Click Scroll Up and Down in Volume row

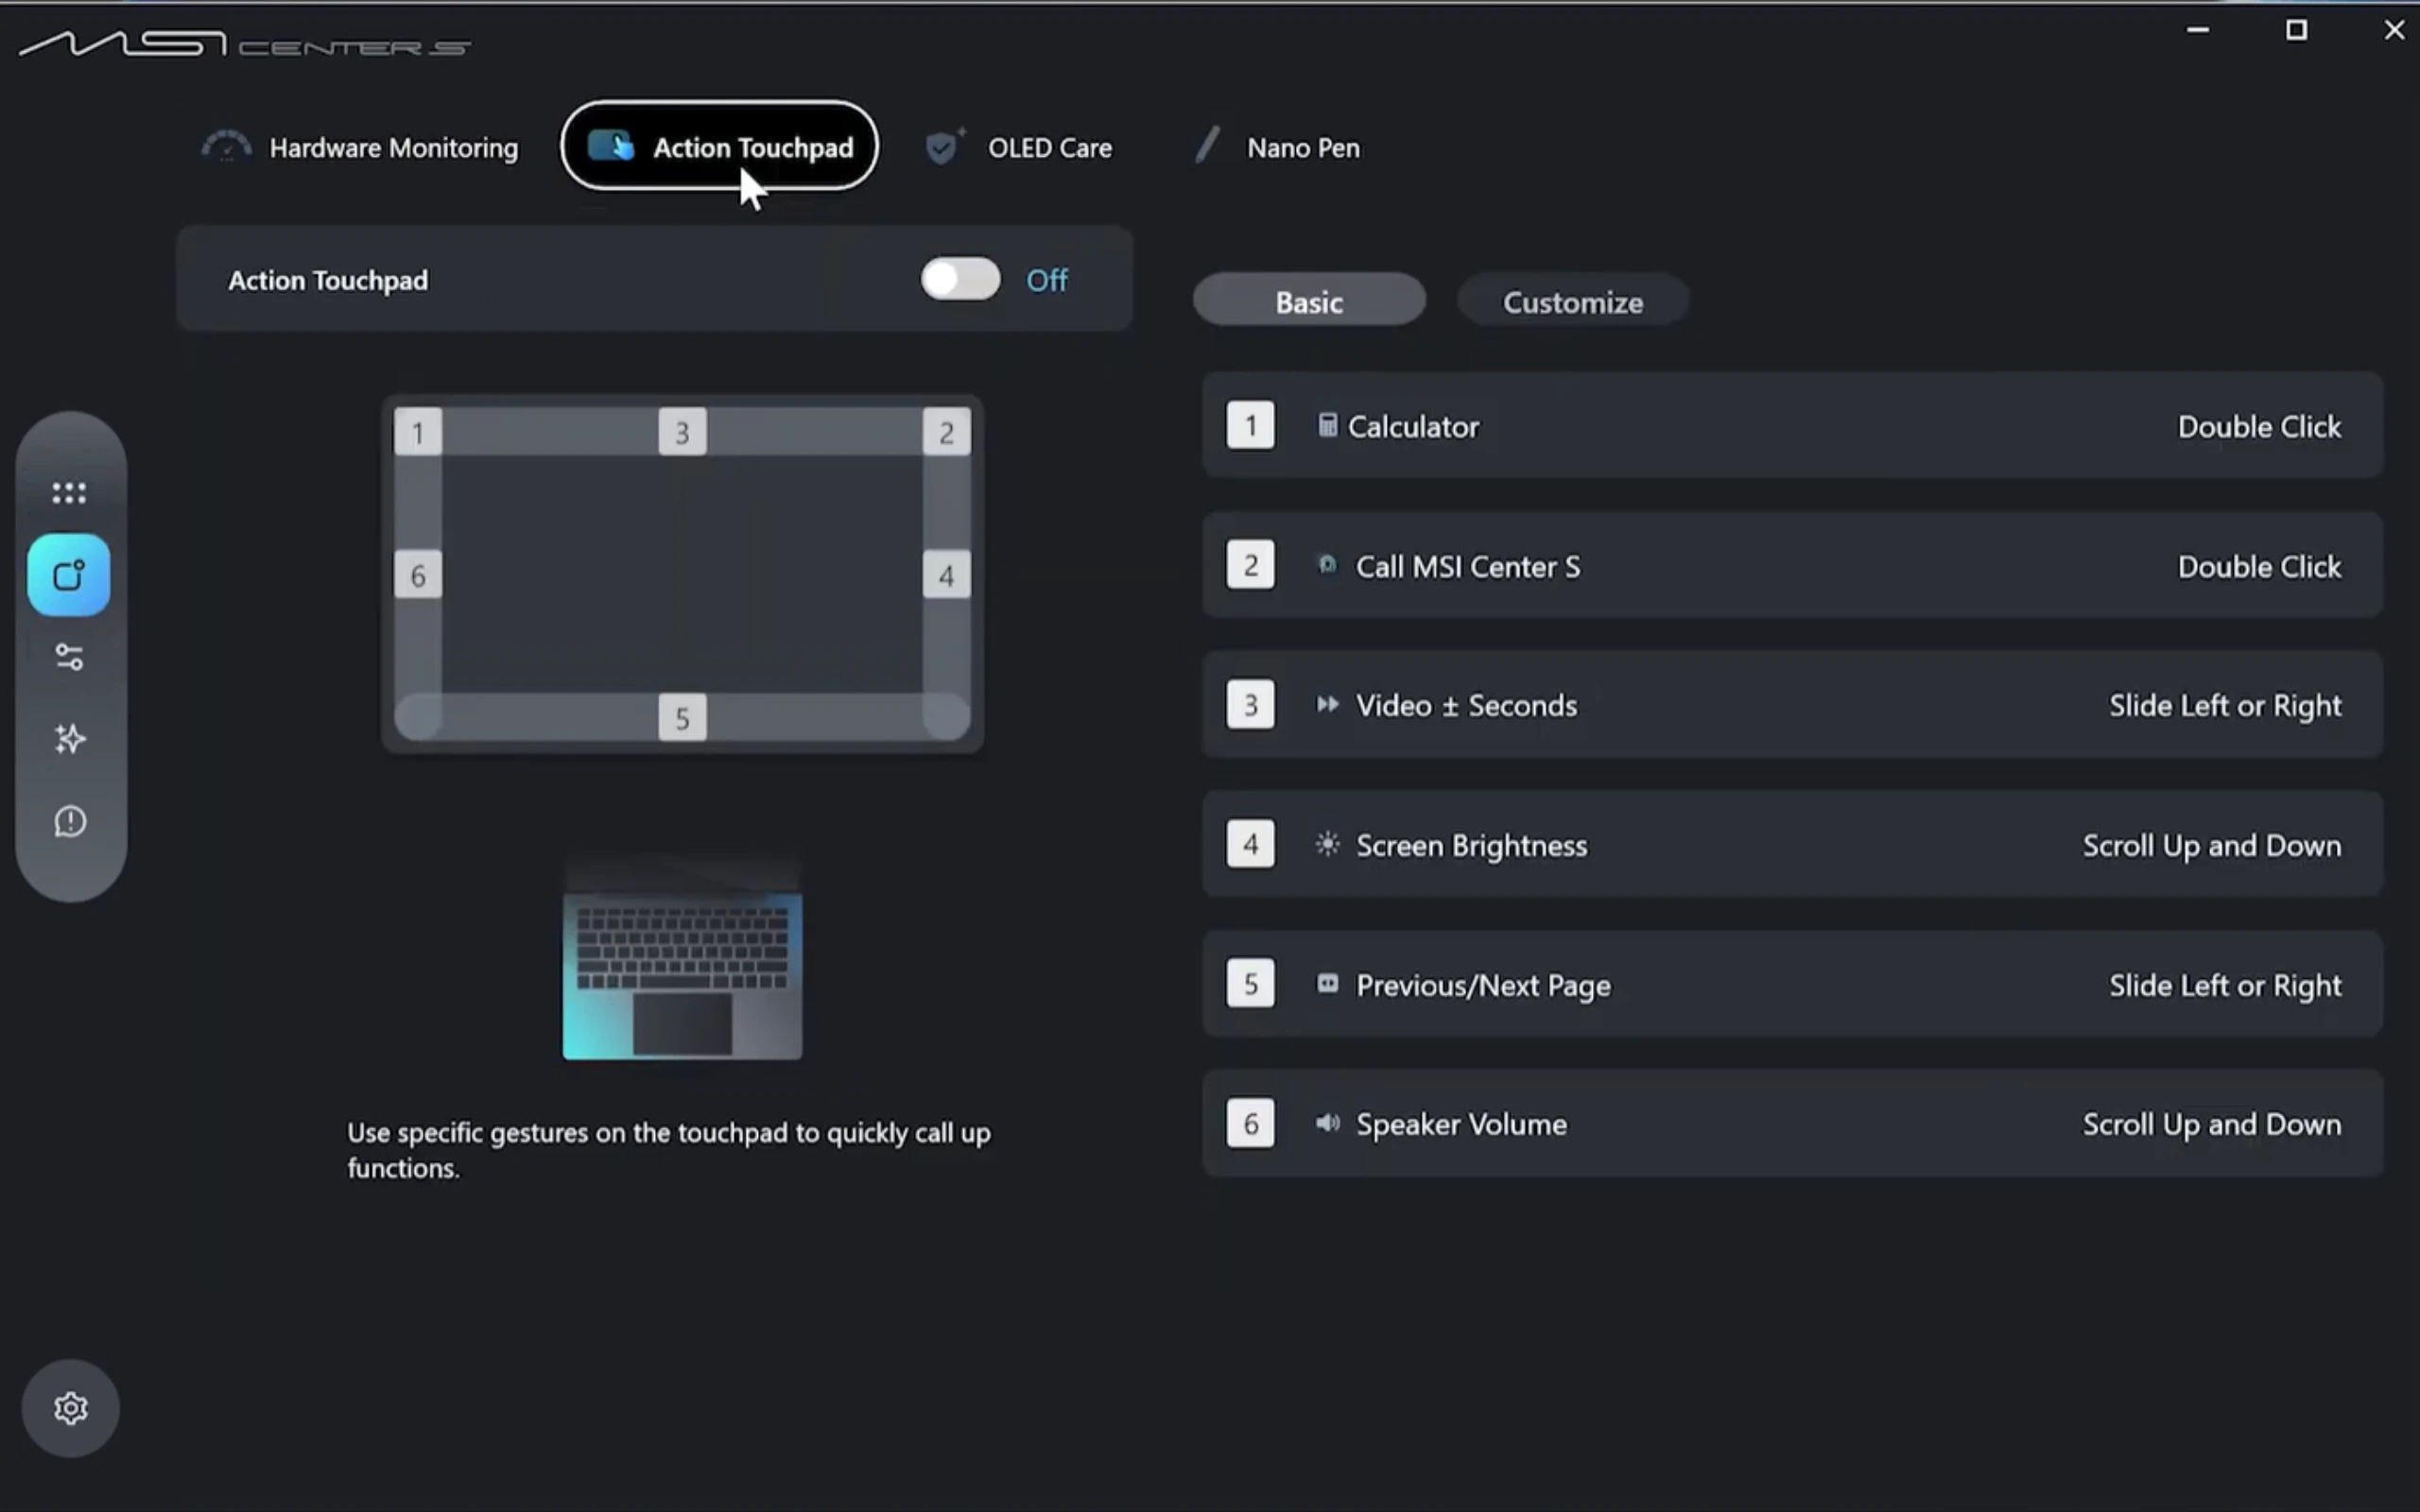[2212, 1125]
